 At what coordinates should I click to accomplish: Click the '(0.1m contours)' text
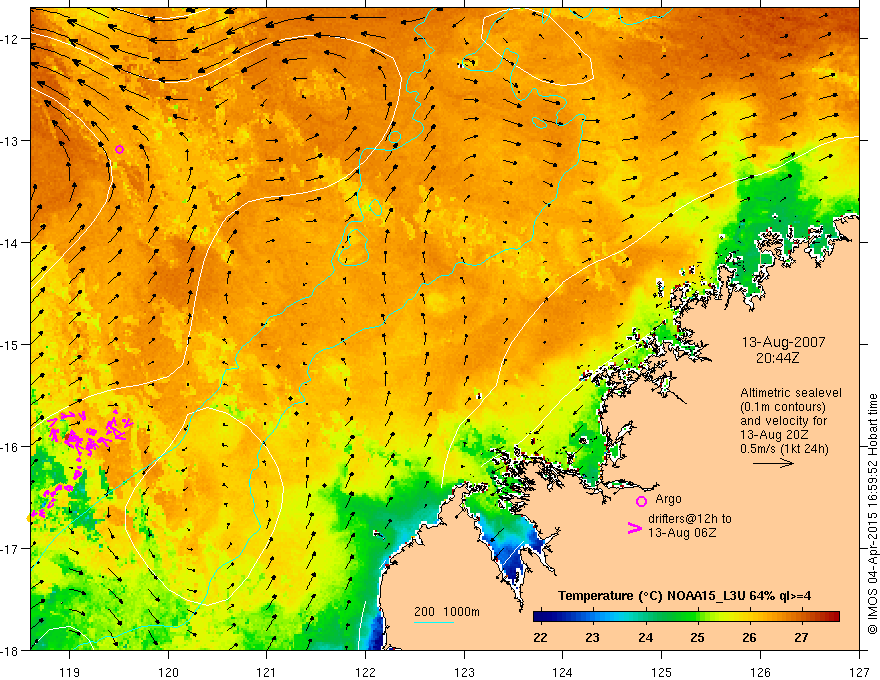pos(783,407)
